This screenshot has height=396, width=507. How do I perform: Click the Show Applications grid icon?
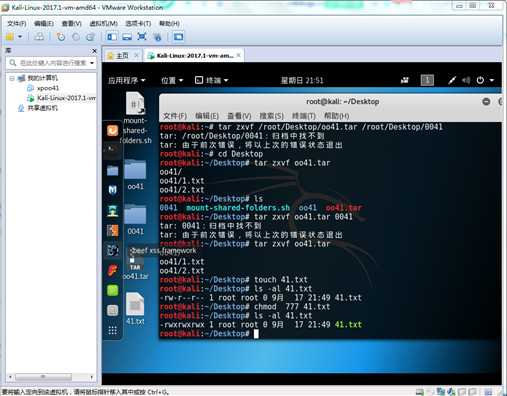tap(112, 331)
